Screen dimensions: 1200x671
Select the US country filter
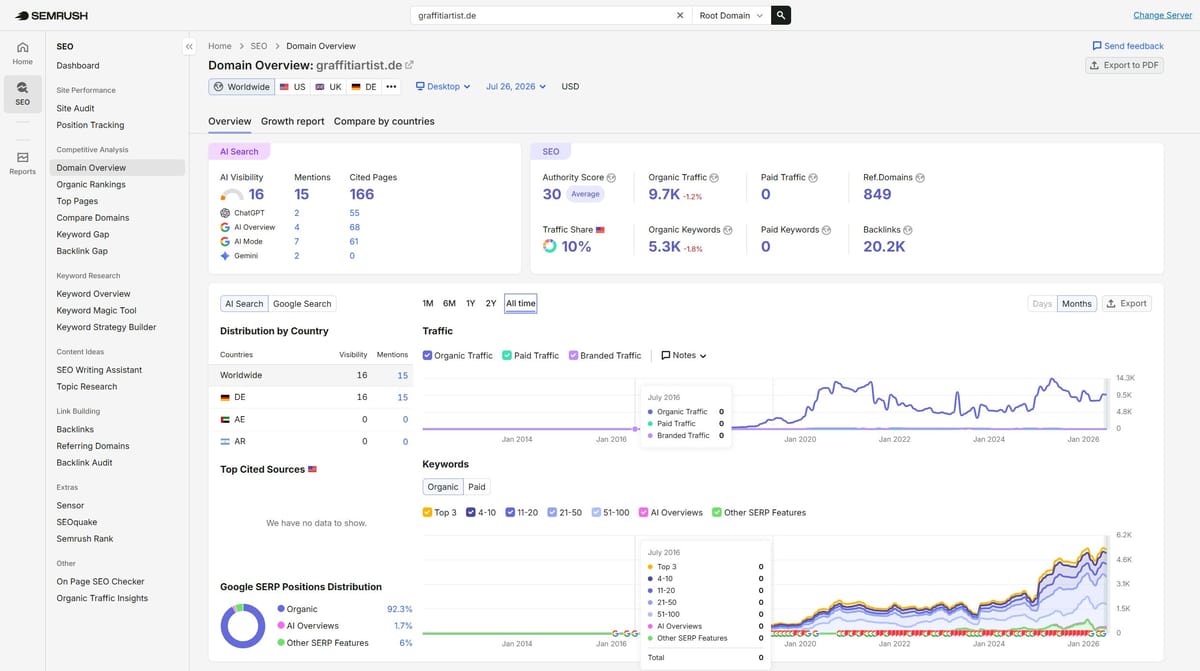pyautogui.click(x=292, y=87)
